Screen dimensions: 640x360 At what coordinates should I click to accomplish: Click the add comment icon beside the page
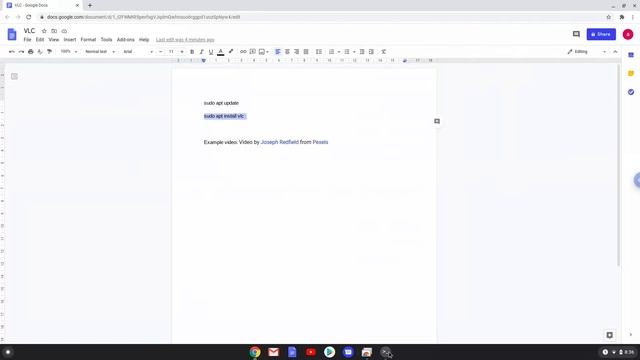437,121
